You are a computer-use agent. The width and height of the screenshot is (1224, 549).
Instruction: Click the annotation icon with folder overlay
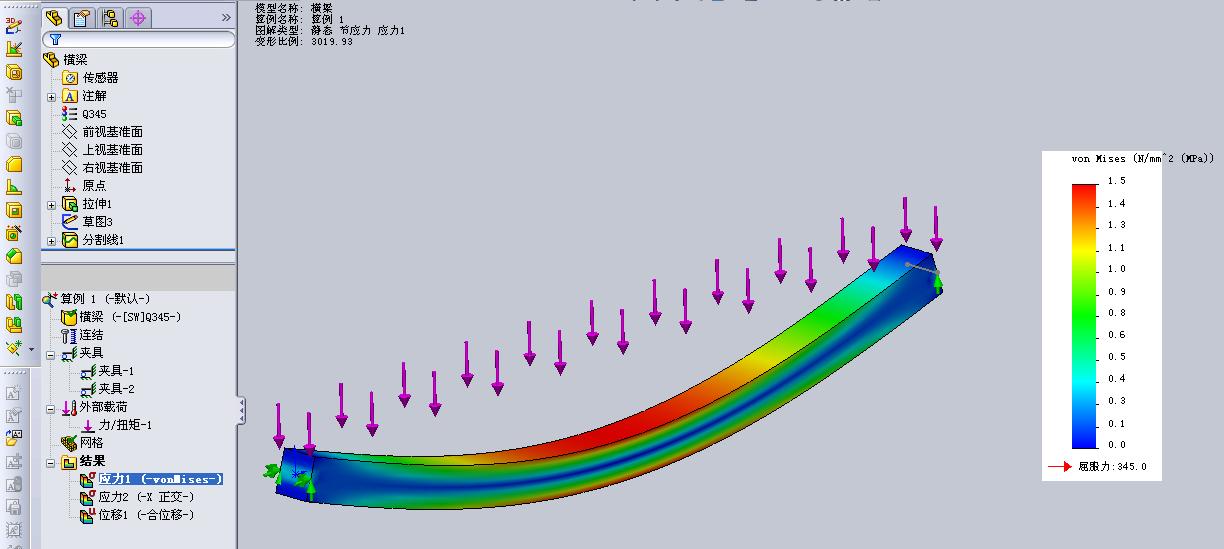click(x=14, y=438)
